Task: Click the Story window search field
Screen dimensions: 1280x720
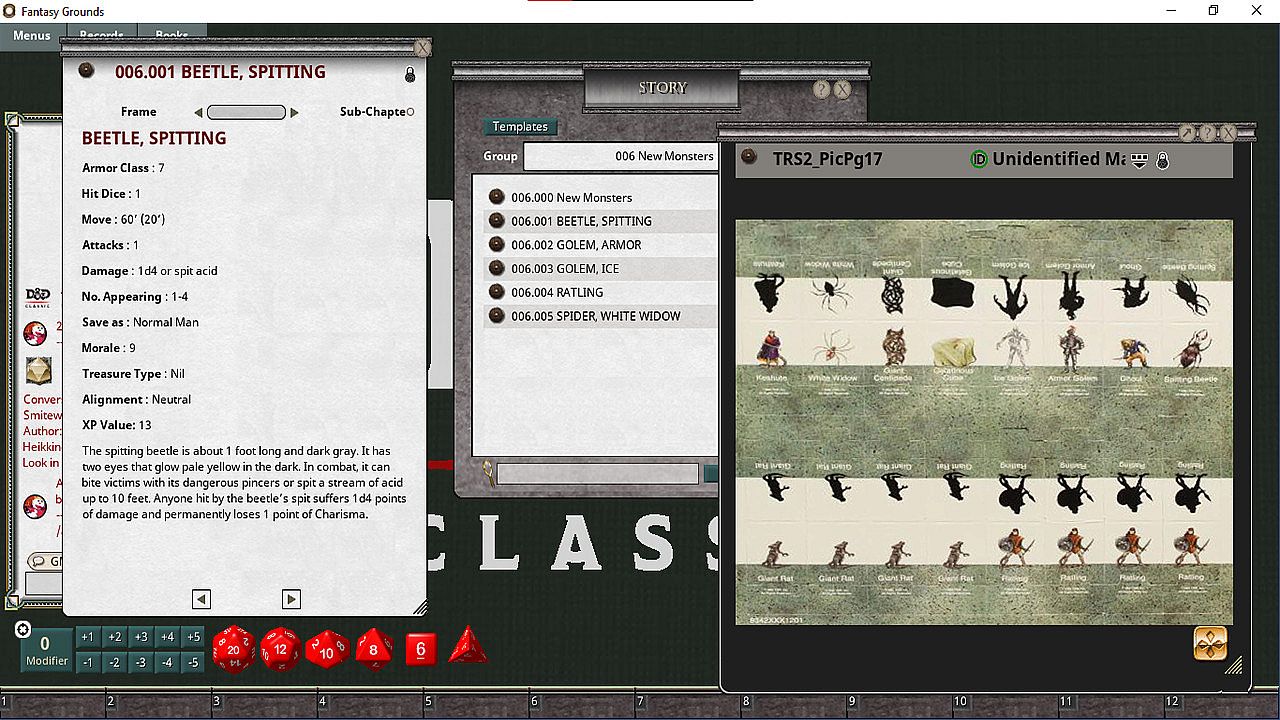Action: pyautogui.click(x=598, y=473)
